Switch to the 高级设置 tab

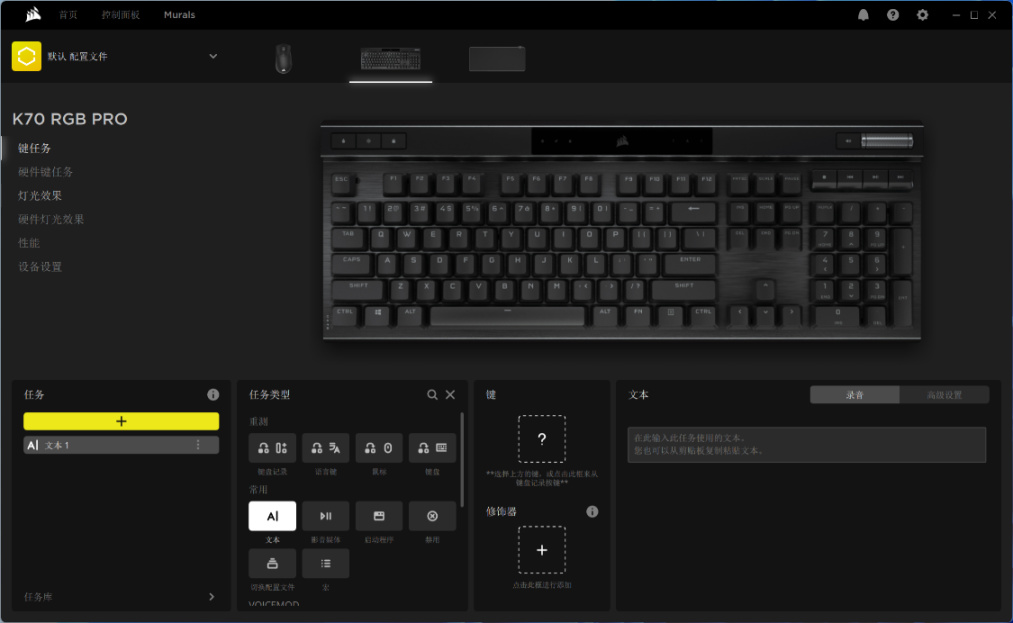pos(944,395)
